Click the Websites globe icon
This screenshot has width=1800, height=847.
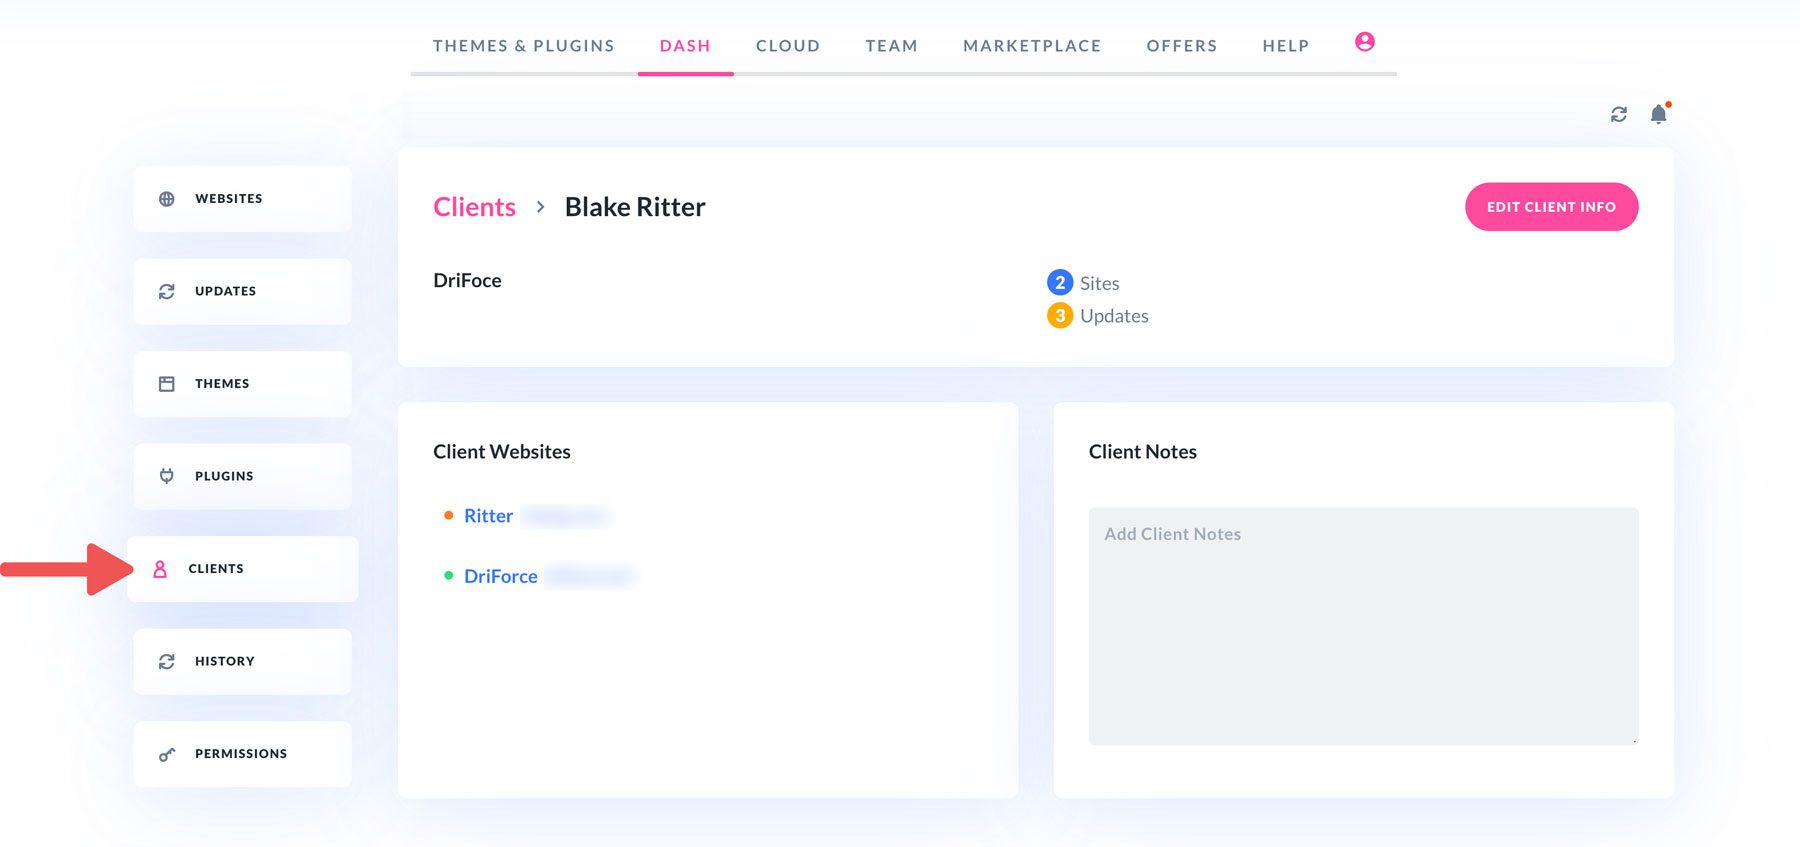point(167,199)
